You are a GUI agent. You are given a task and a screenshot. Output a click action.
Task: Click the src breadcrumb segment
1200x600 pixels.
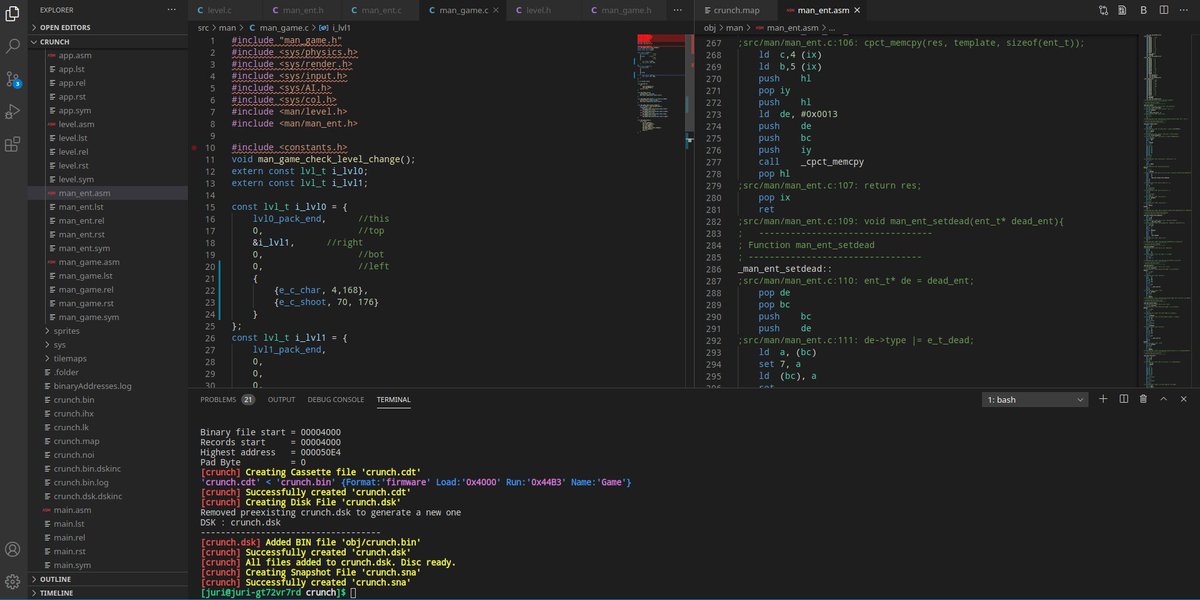point(203,27)
